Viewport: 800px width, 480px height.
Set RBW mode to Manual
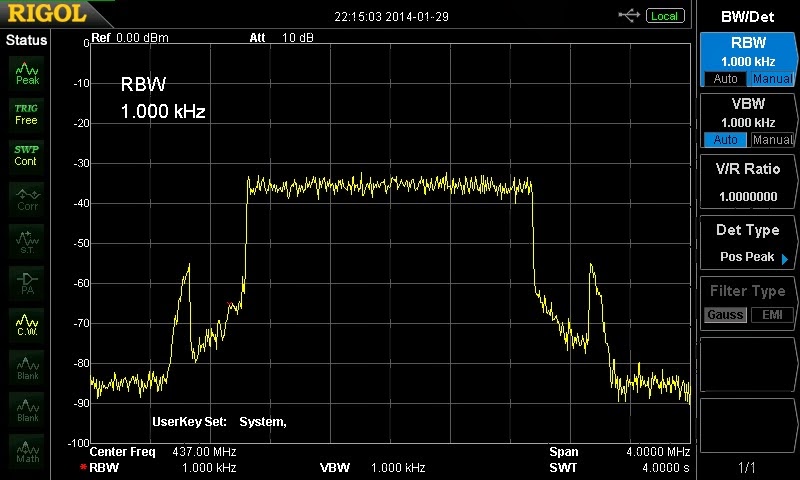coord(772,79)
